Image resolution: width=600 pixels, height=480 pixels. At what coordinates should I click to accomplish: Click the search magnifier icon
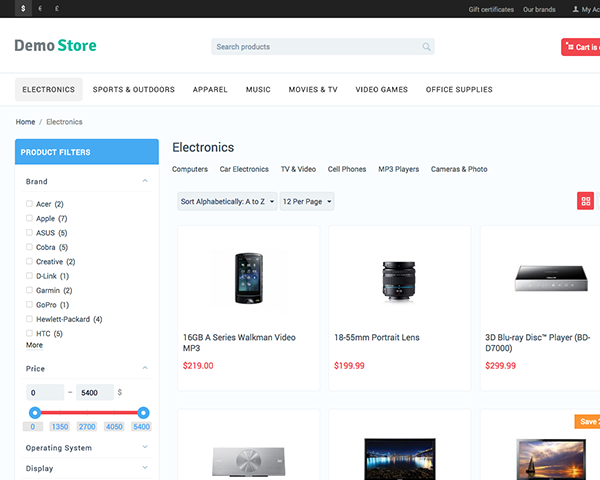(426, 47)
